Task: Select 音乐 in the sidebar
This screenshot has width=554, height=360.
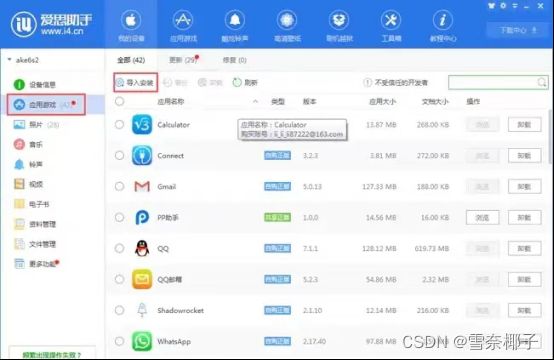Action: 28,144
